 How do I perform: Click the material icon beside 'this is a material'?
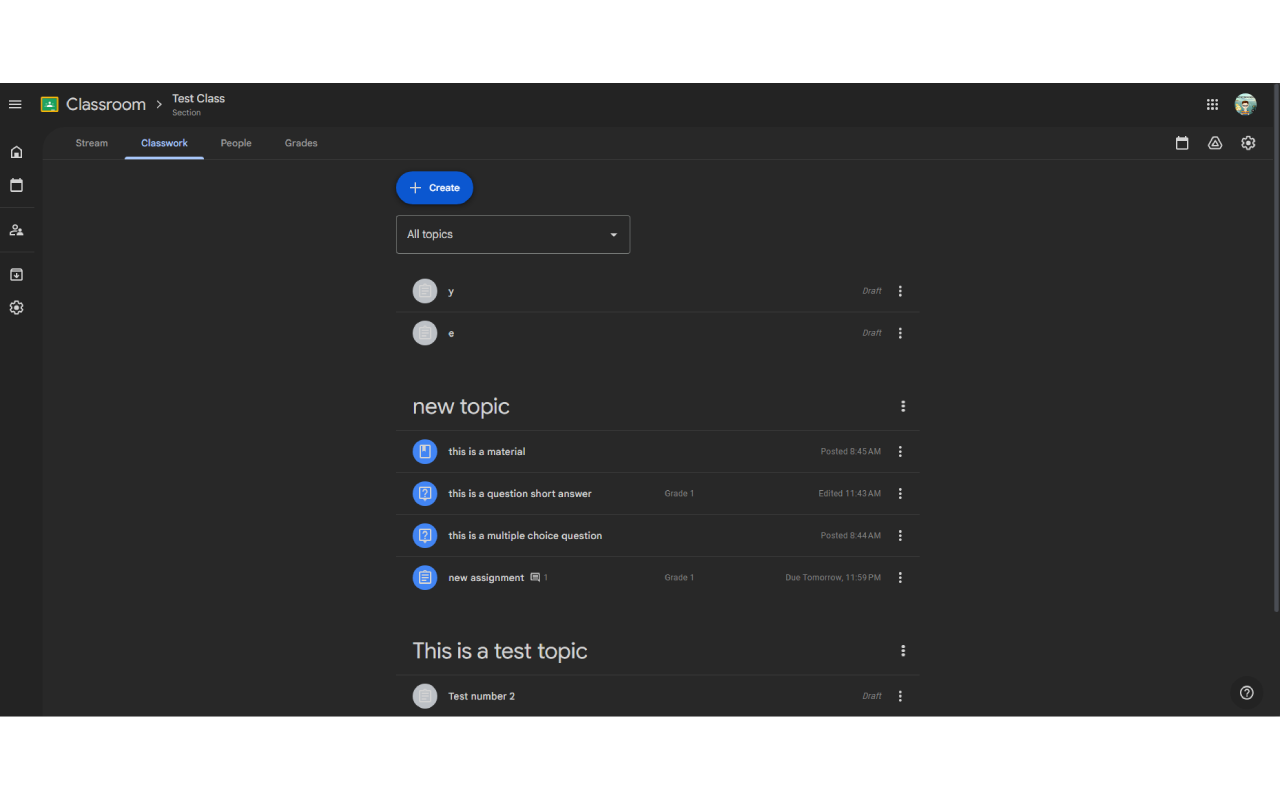[x=425, y=452]
